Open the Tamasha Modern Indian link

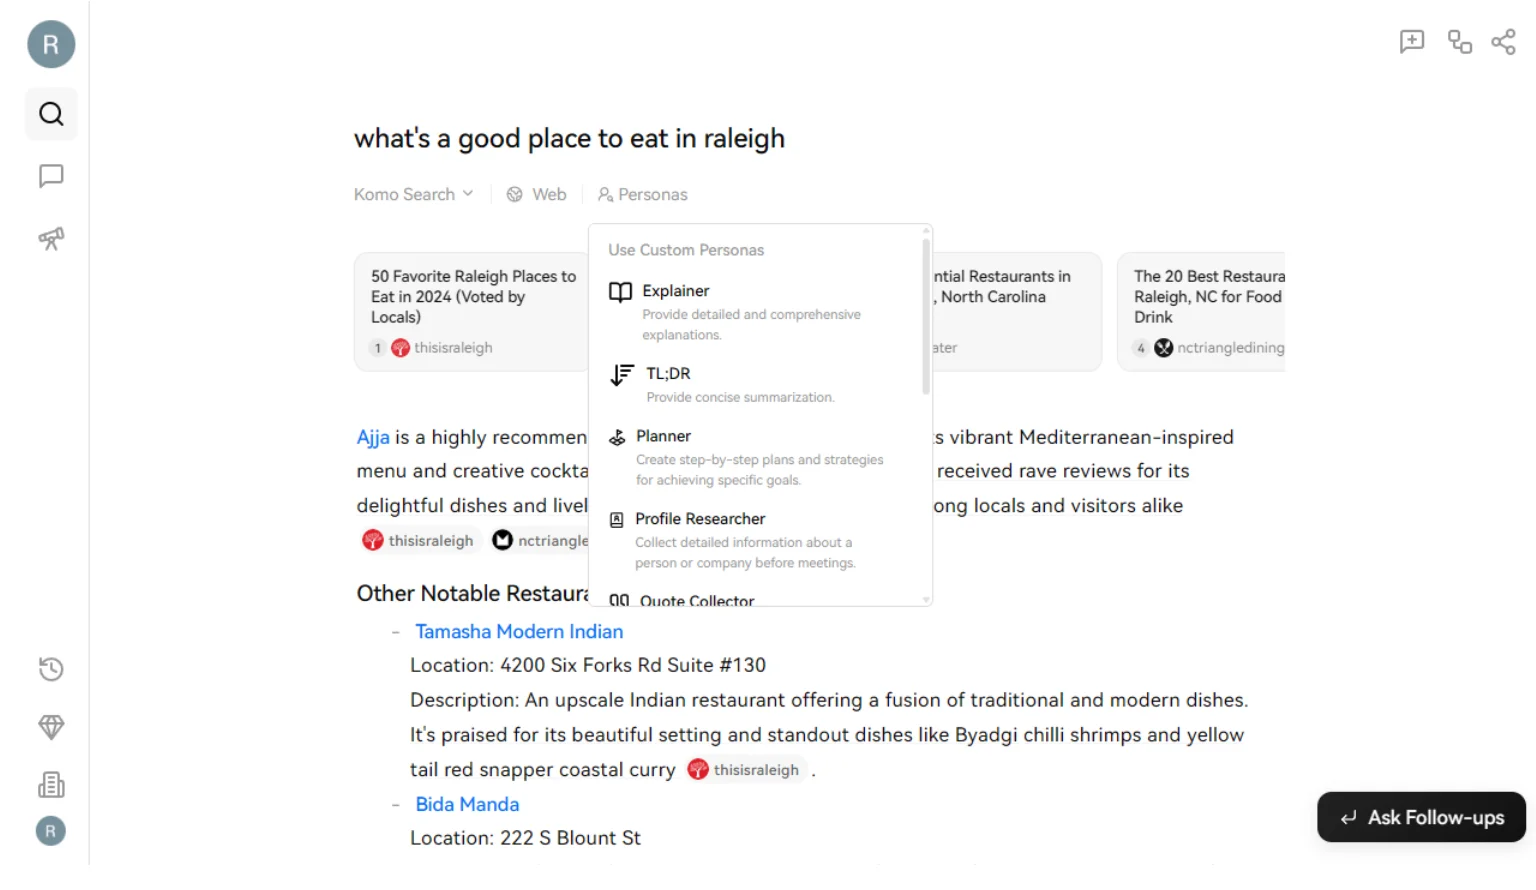tap(518, 631)
